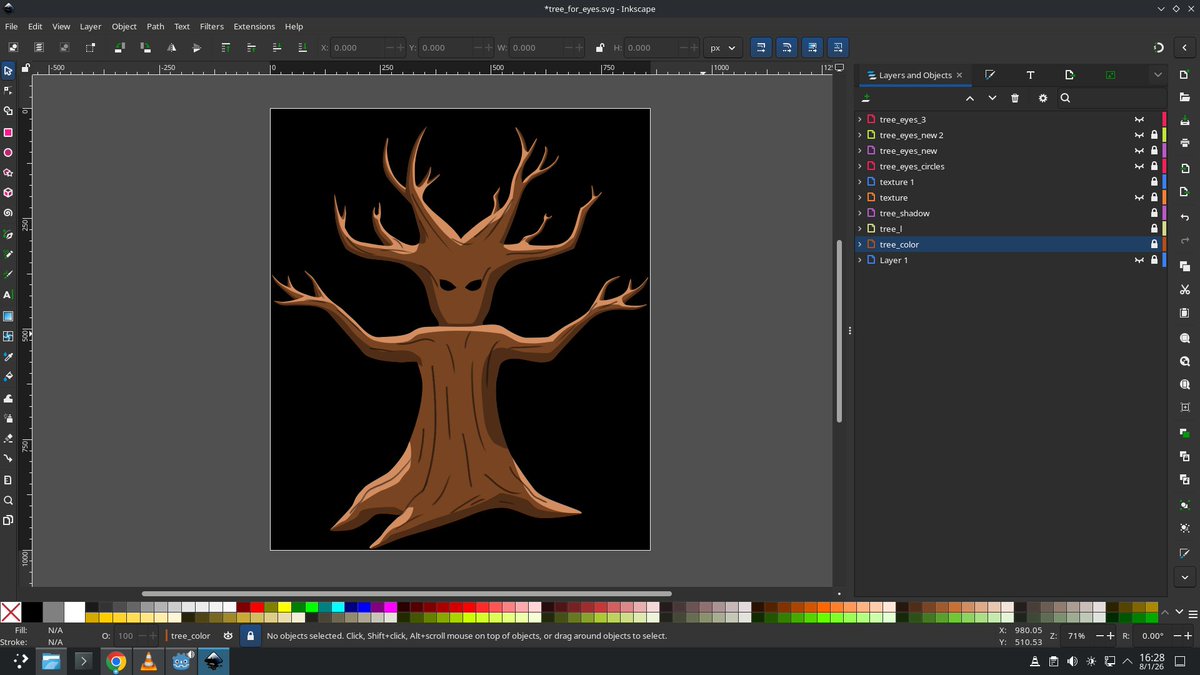Select the 3D Box tool
The image size is (1200, 675).
click(8, 193)
